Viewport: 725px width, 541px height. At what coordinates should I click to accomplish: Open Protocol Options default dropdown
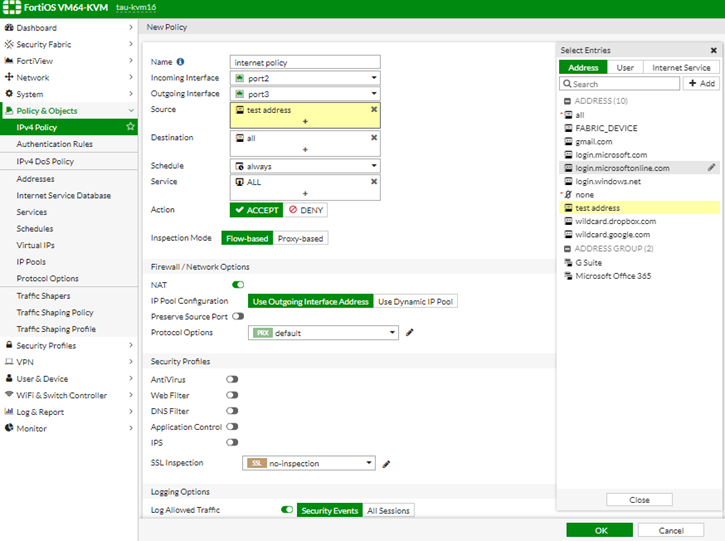coord(323,333)
